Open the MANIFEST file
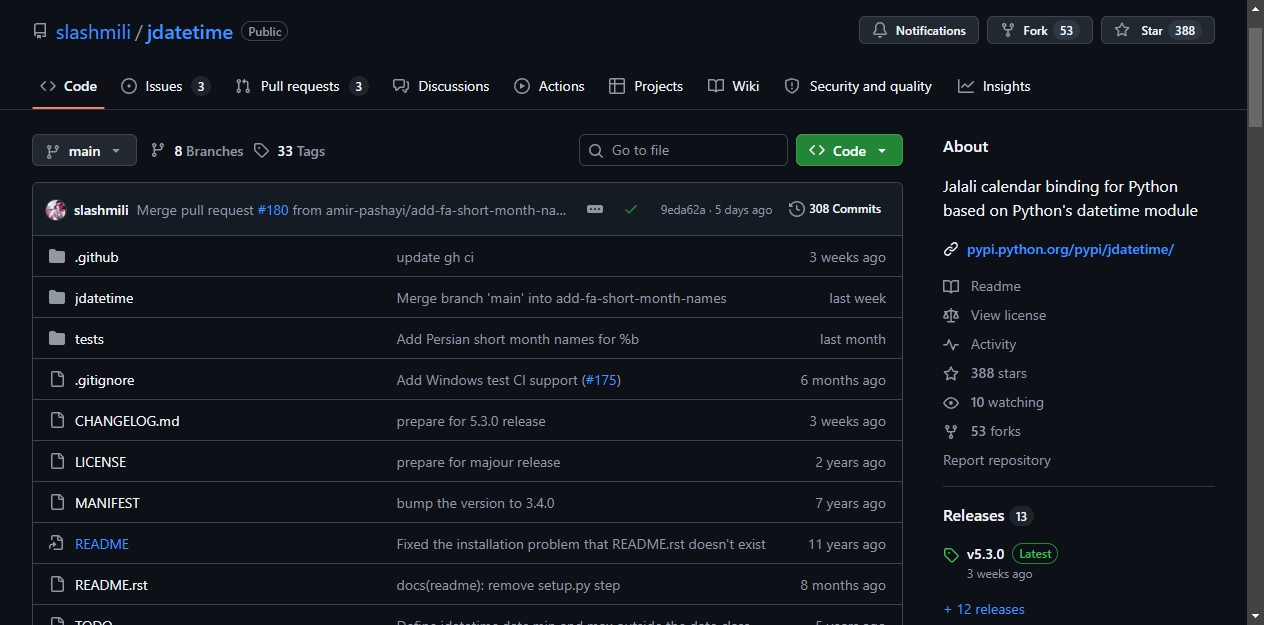This screenshot has height=625, width=1264. click(107, 503)
